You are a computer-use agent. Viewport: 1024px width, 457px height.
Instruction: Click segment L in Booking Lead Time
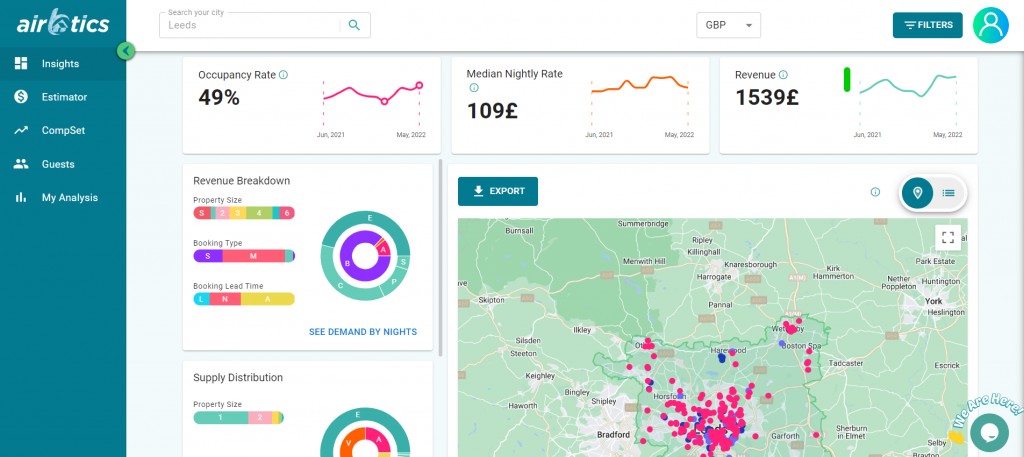(x=200, y=299)
